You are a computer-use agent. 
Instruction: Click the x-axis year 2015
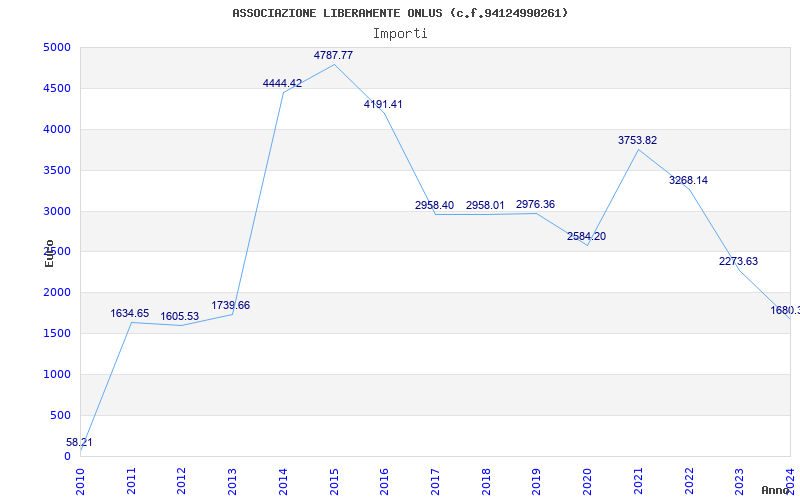[x=334, y=481]
